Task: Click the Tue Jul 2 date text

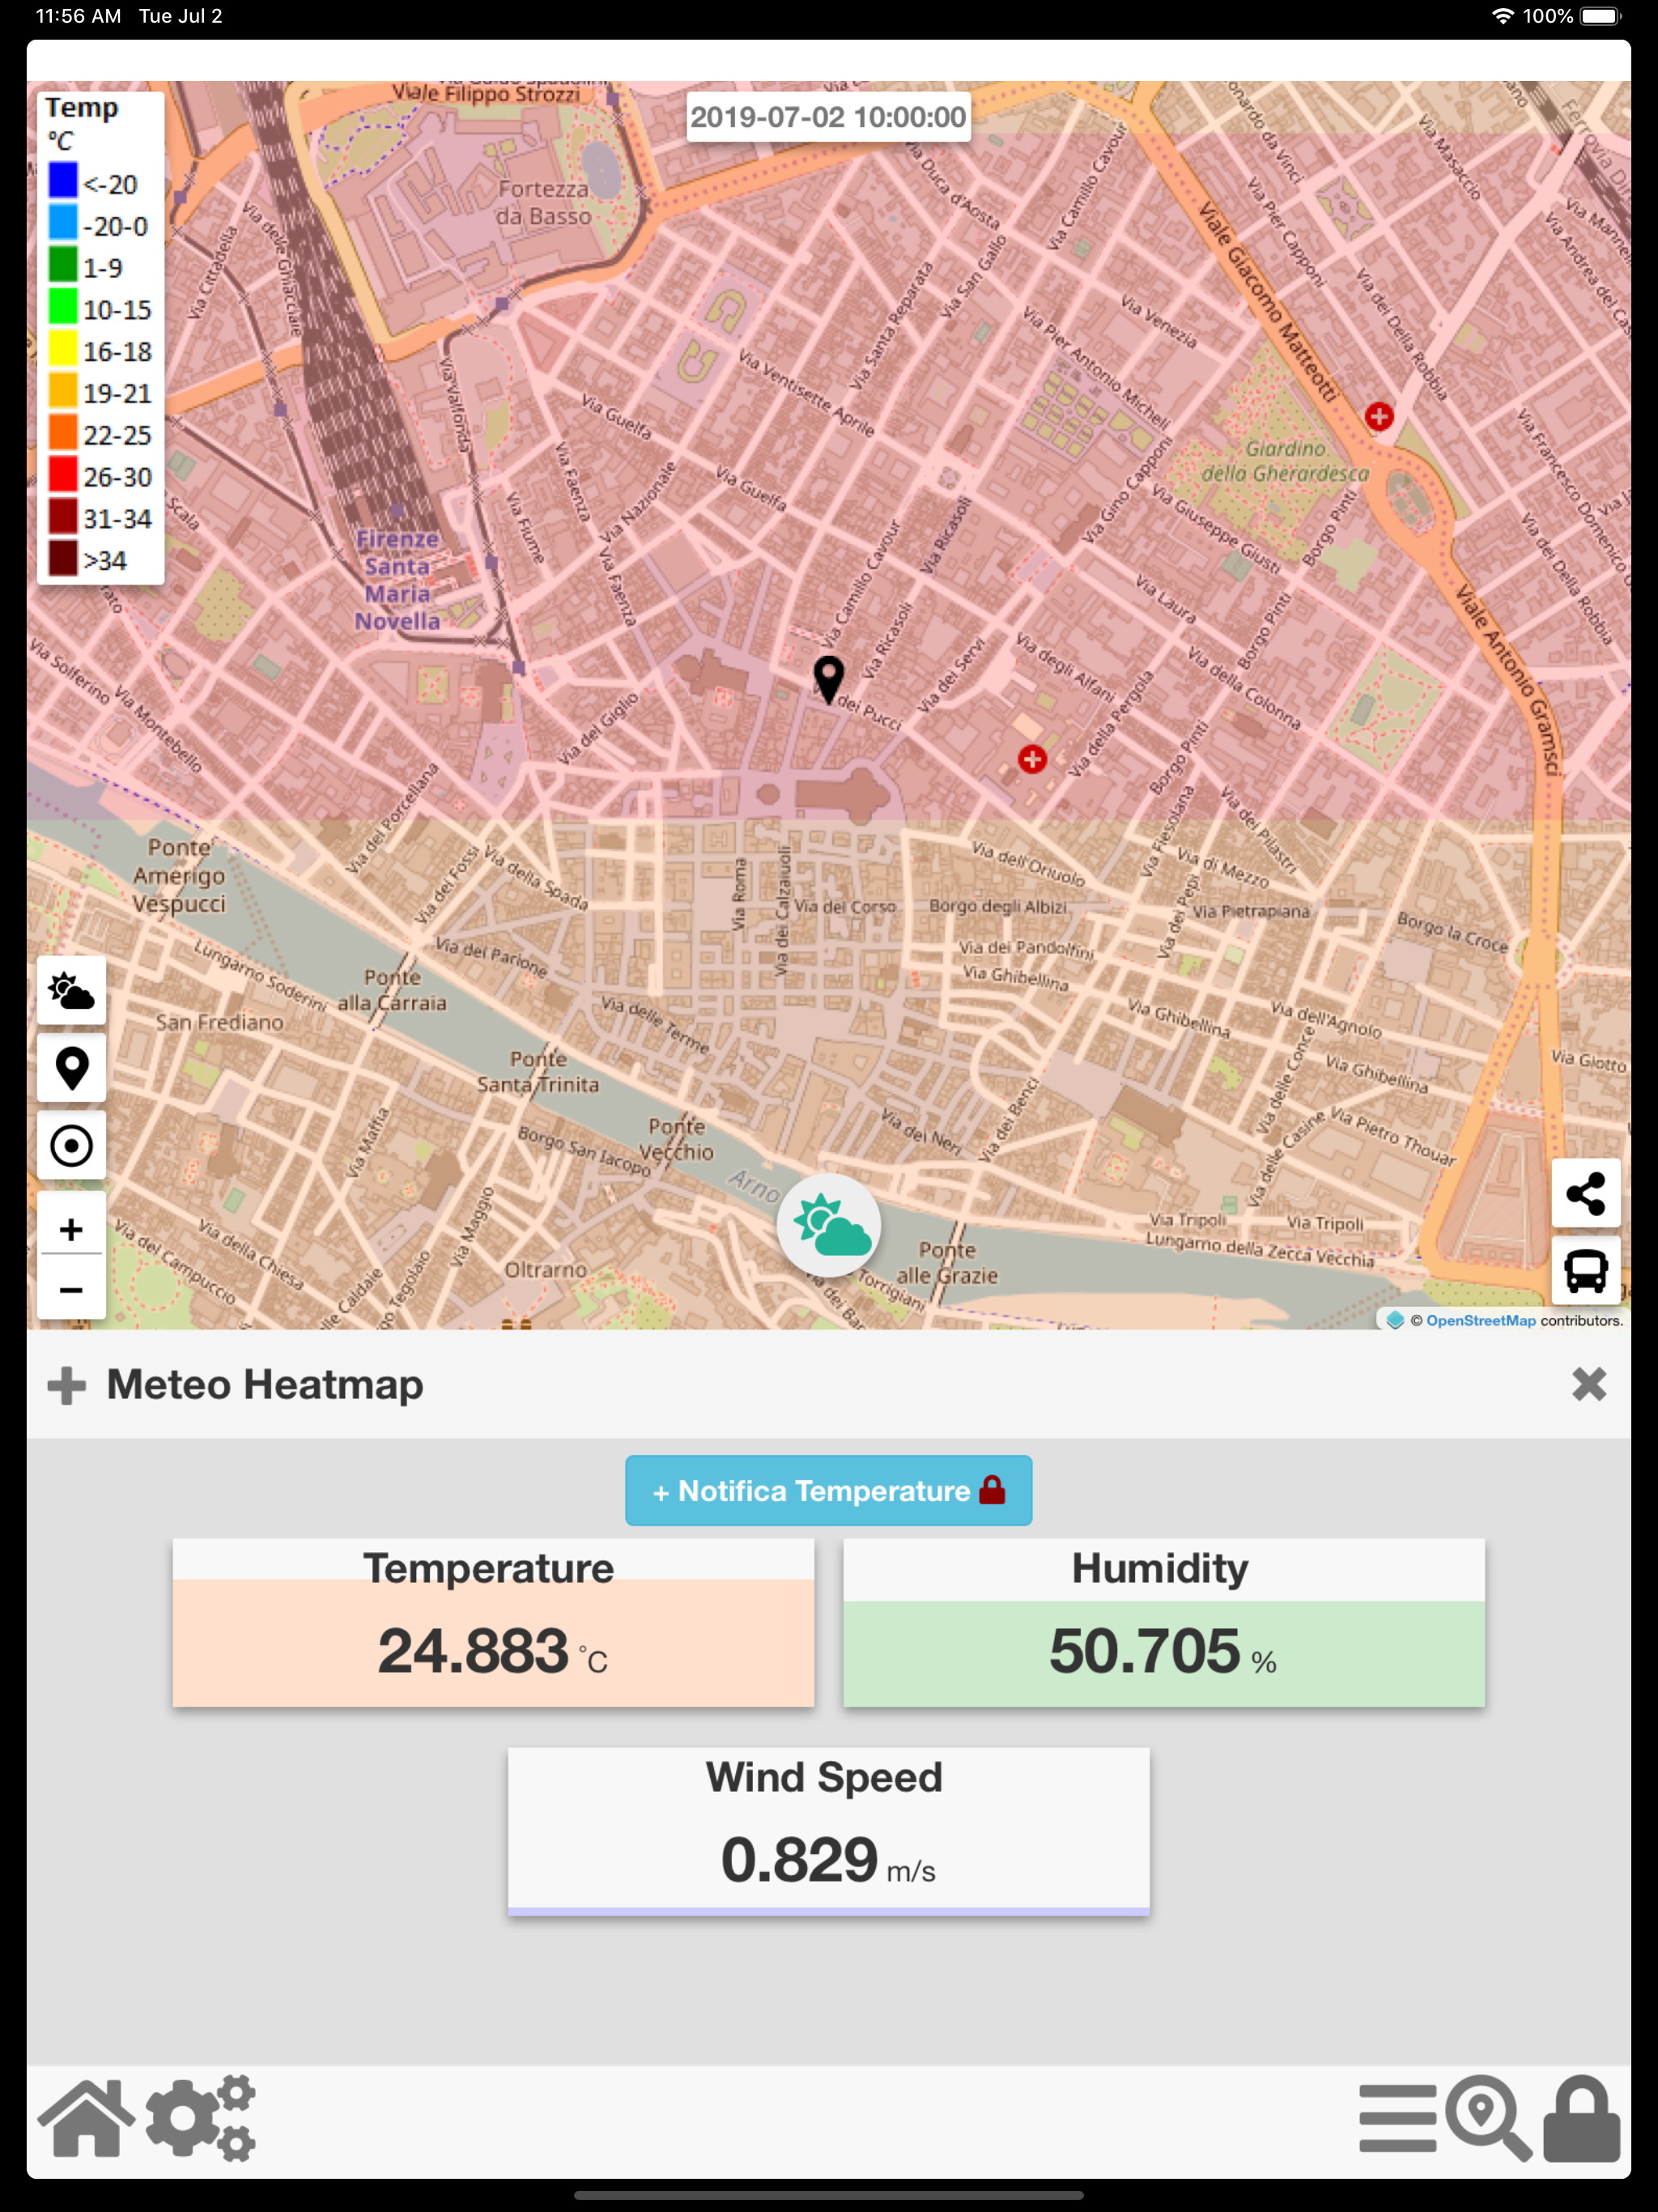Action: pyautogui.click(x=181, y=16)
